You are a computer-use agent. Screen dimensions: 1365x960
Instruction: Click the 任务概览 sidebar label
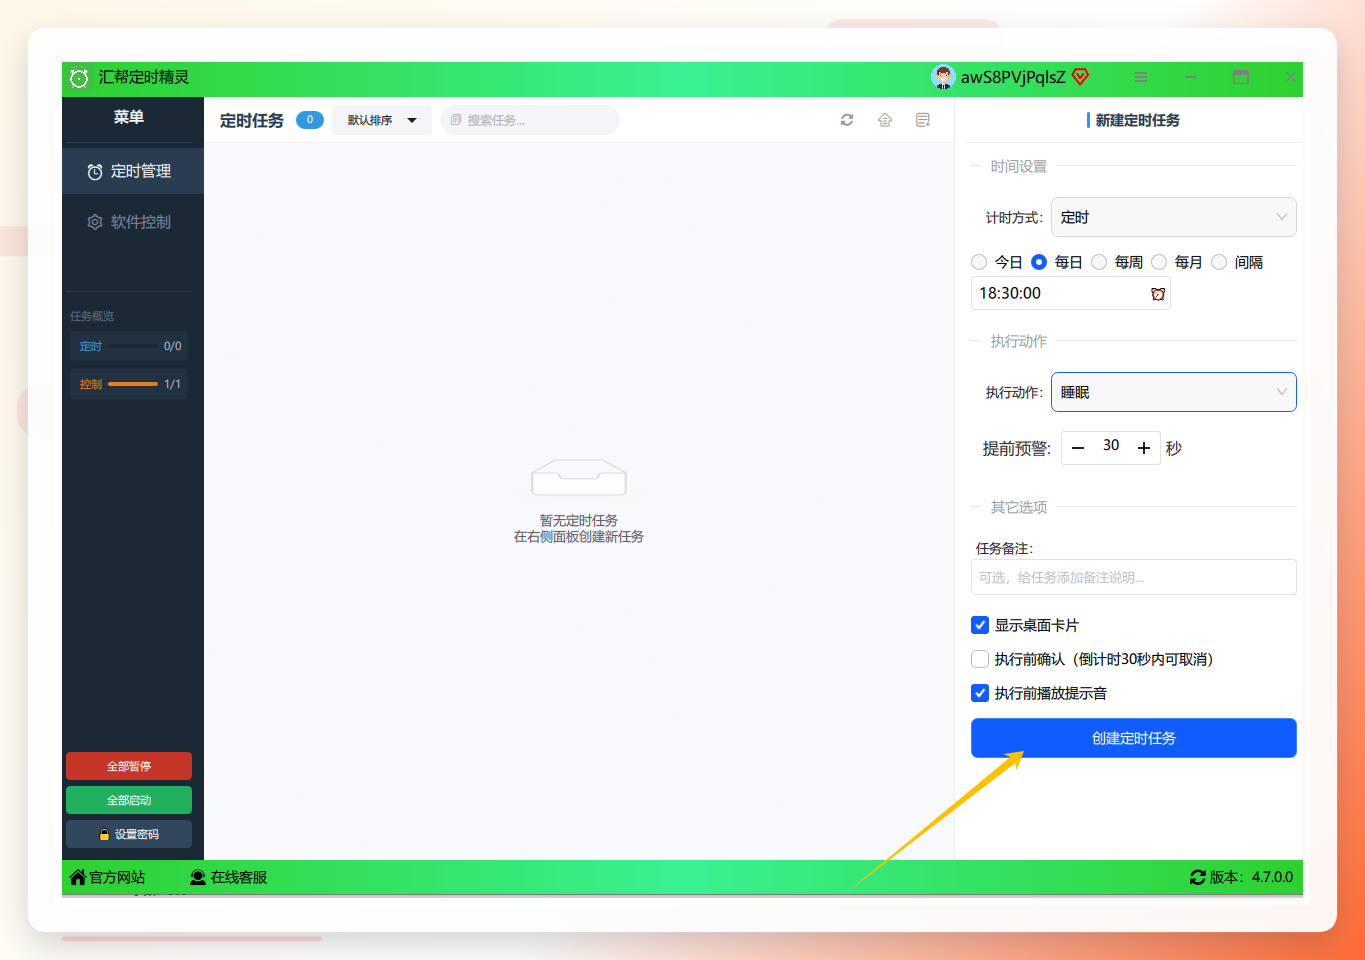click(x=92, y=316)
